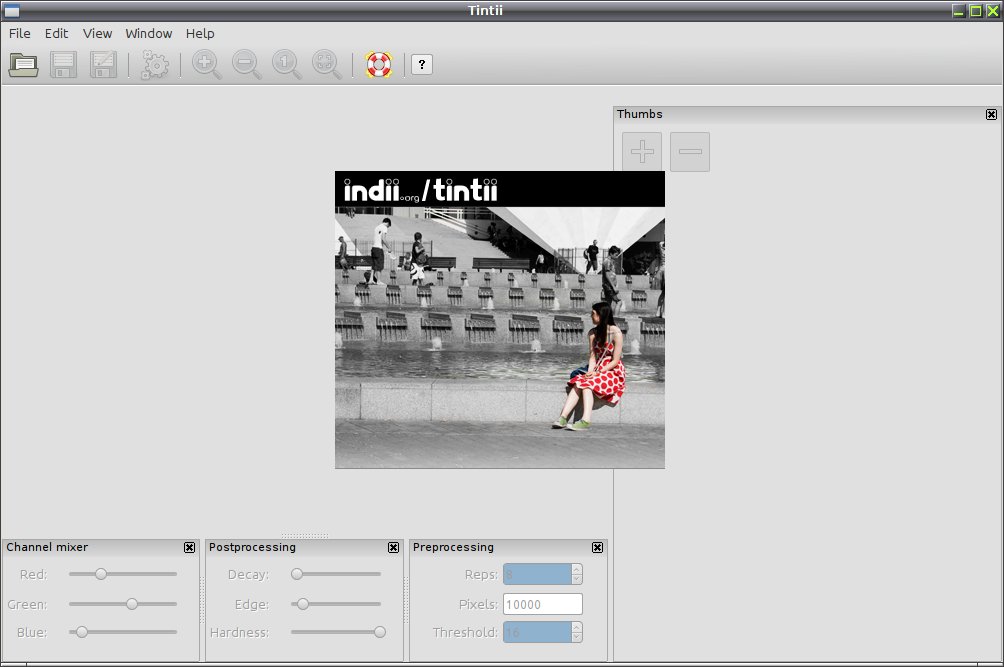Screen dimensions: 1004x667
Task: Open an image file with the folder icon
Action: (x=24, y=65)
